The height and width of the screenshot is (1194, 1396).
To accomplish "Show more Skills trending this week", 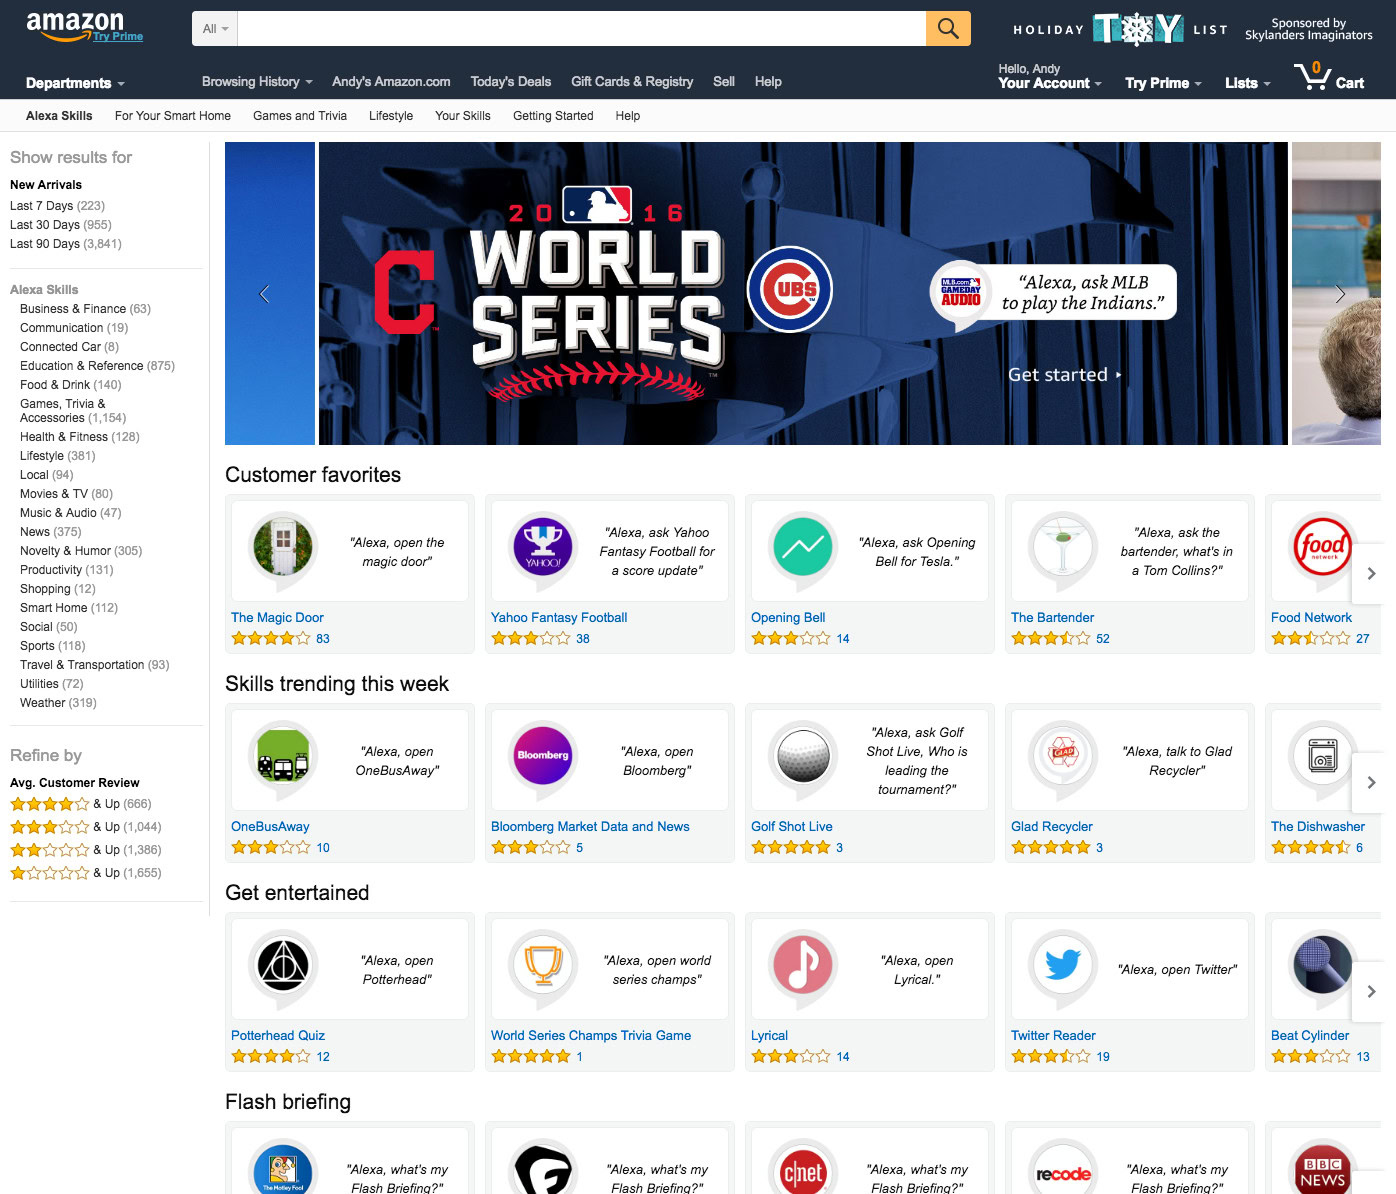I will [x=1371, y=782].
